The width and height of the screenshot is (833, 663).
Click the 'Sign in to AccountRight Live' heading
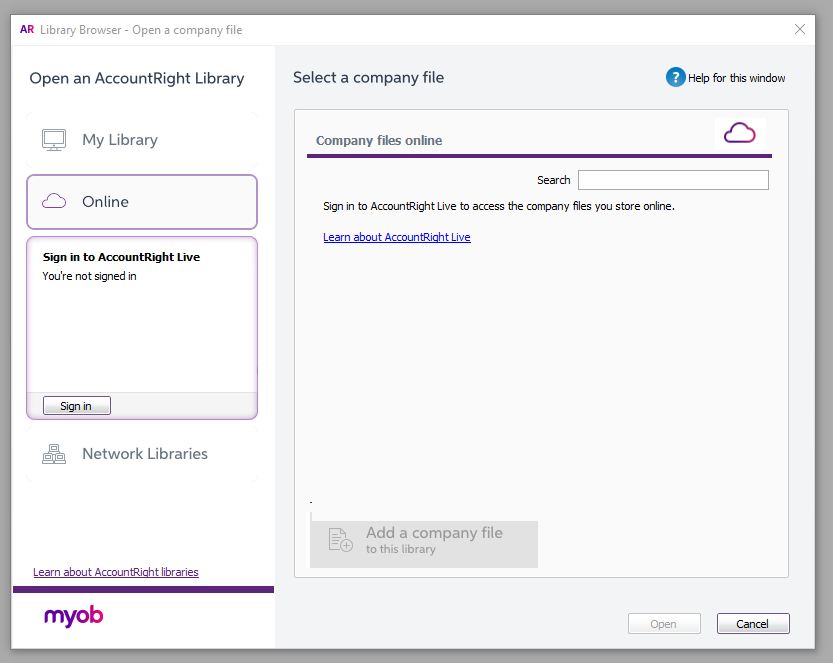[x=121, y=257]
